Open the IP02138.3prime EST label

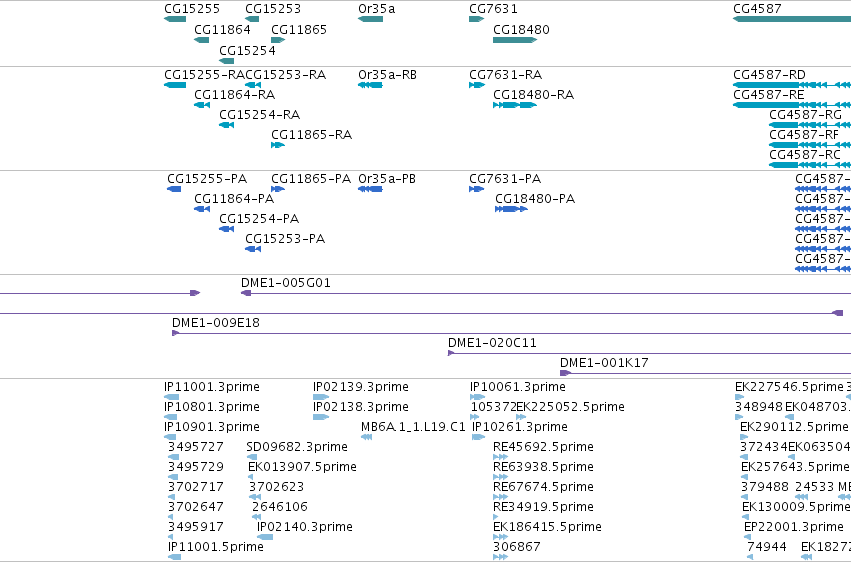pos(361,407)
